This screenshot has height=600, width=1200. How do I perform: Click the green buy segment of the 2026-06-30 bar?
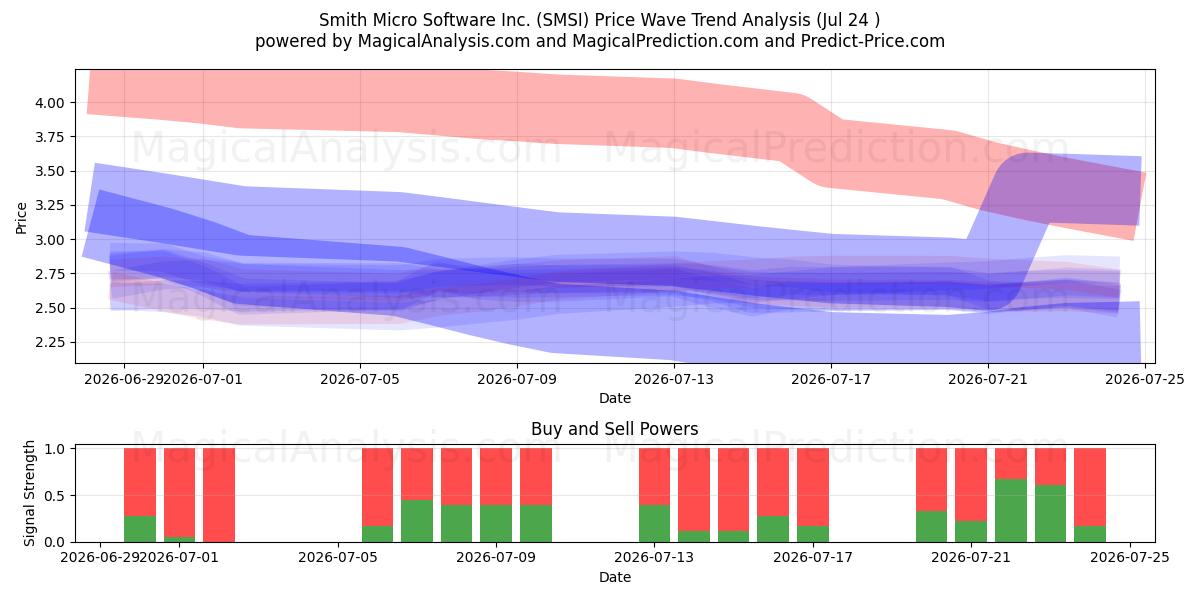[140, 529]
